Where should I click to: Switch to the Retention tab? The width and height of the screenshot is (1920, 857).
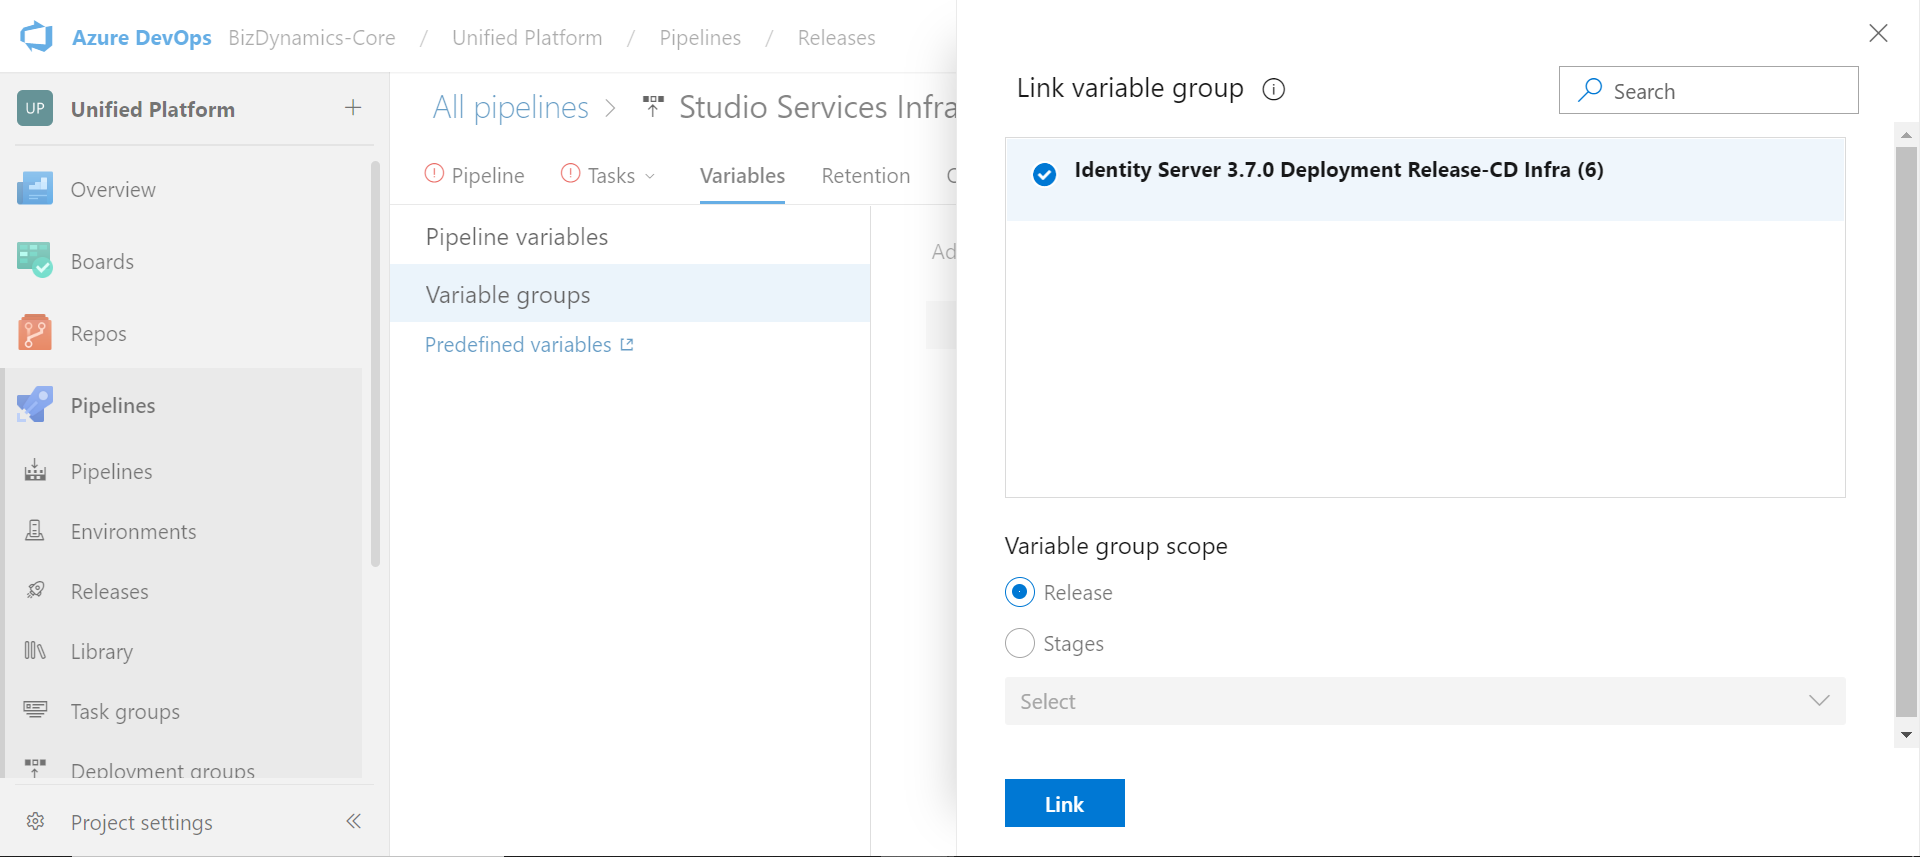click(865, 176)
